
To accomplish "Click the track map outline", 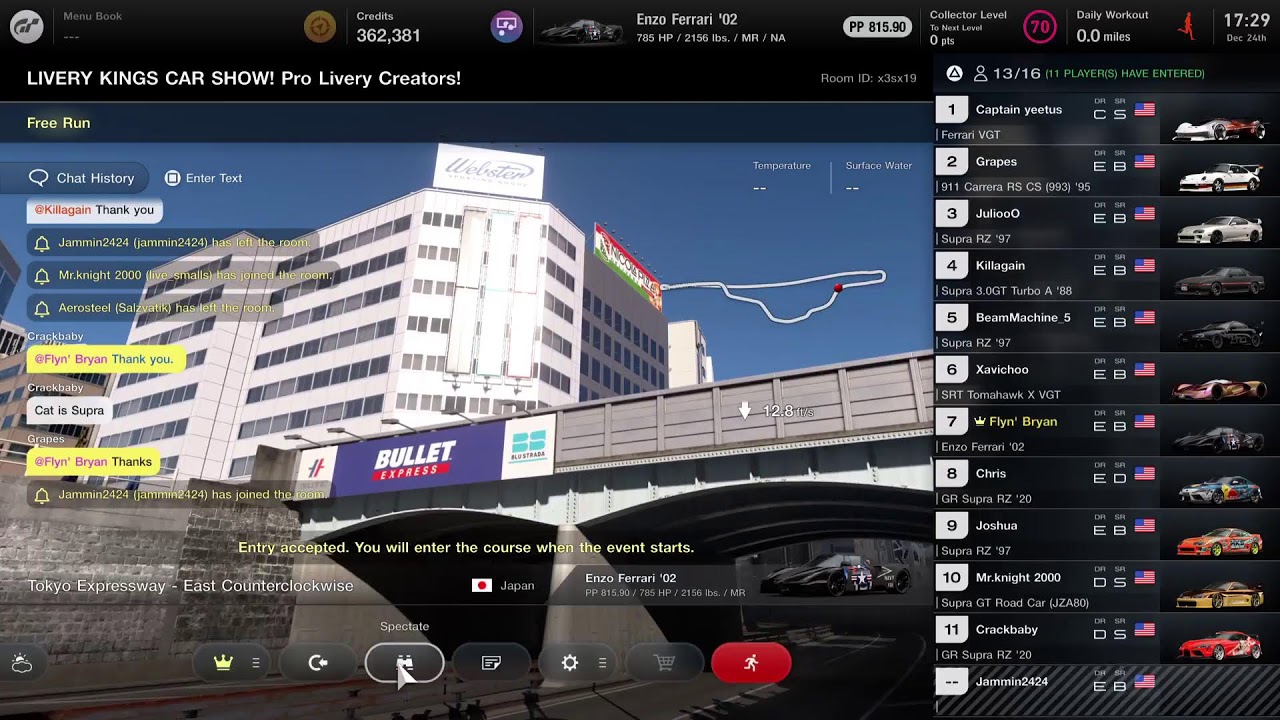I will pyautogui.click(x=774, y=296).
